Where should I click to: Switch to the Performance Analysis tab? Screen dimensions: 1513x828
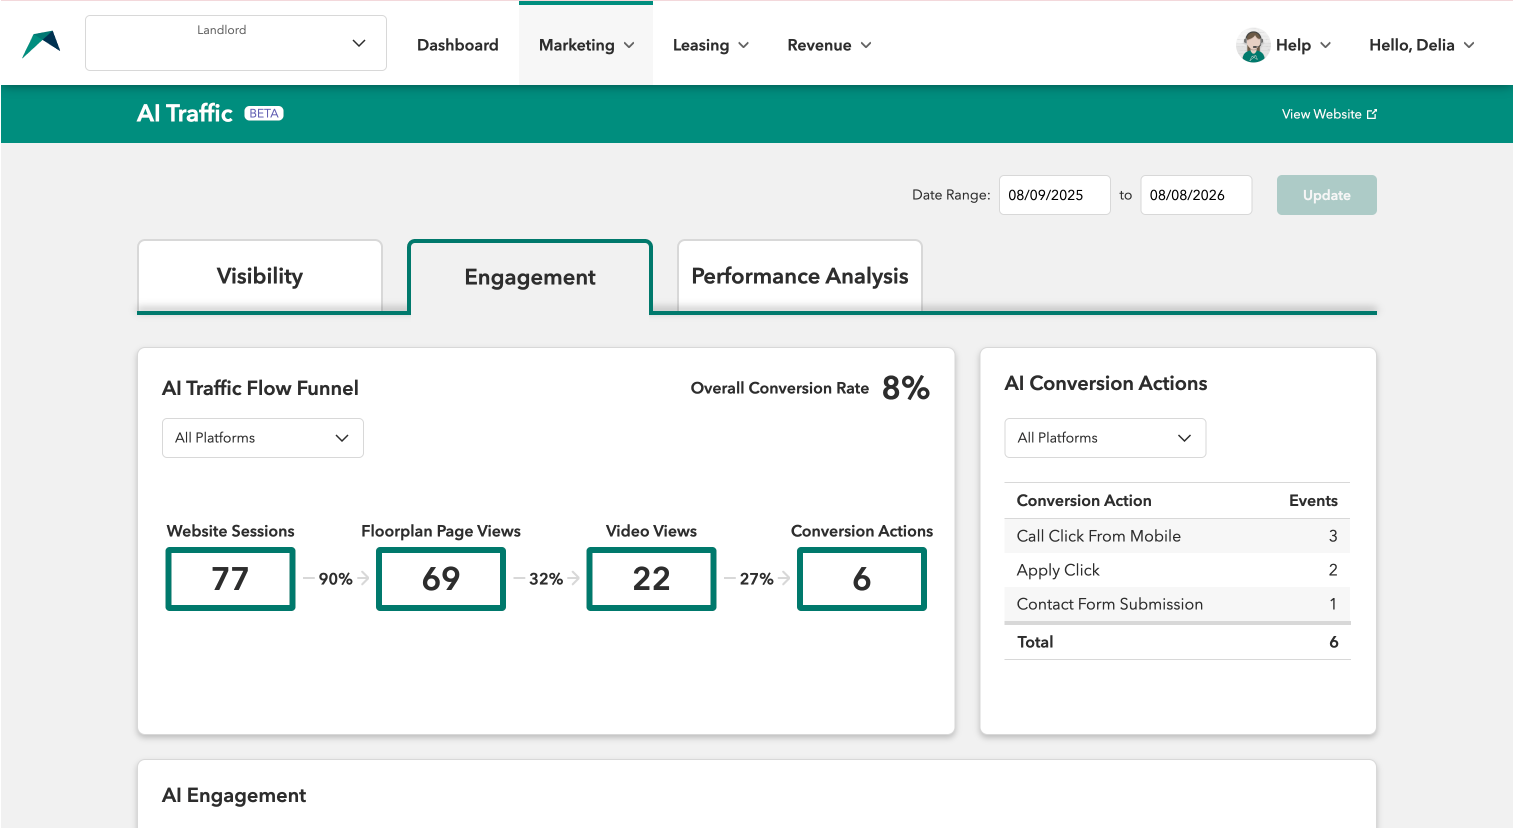pos(800,276)
